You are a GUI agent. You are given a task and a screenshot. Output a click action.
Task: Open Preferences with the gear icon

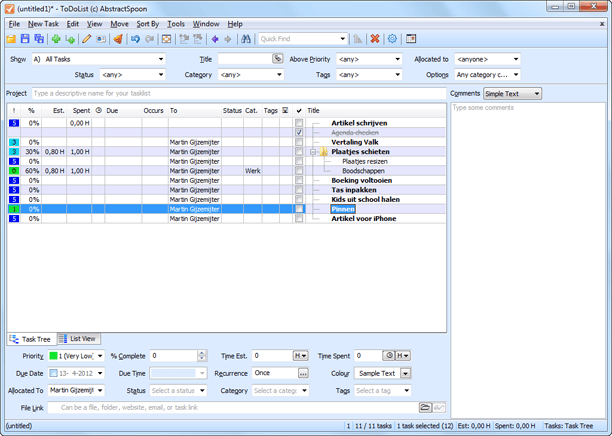click(392, 39)
